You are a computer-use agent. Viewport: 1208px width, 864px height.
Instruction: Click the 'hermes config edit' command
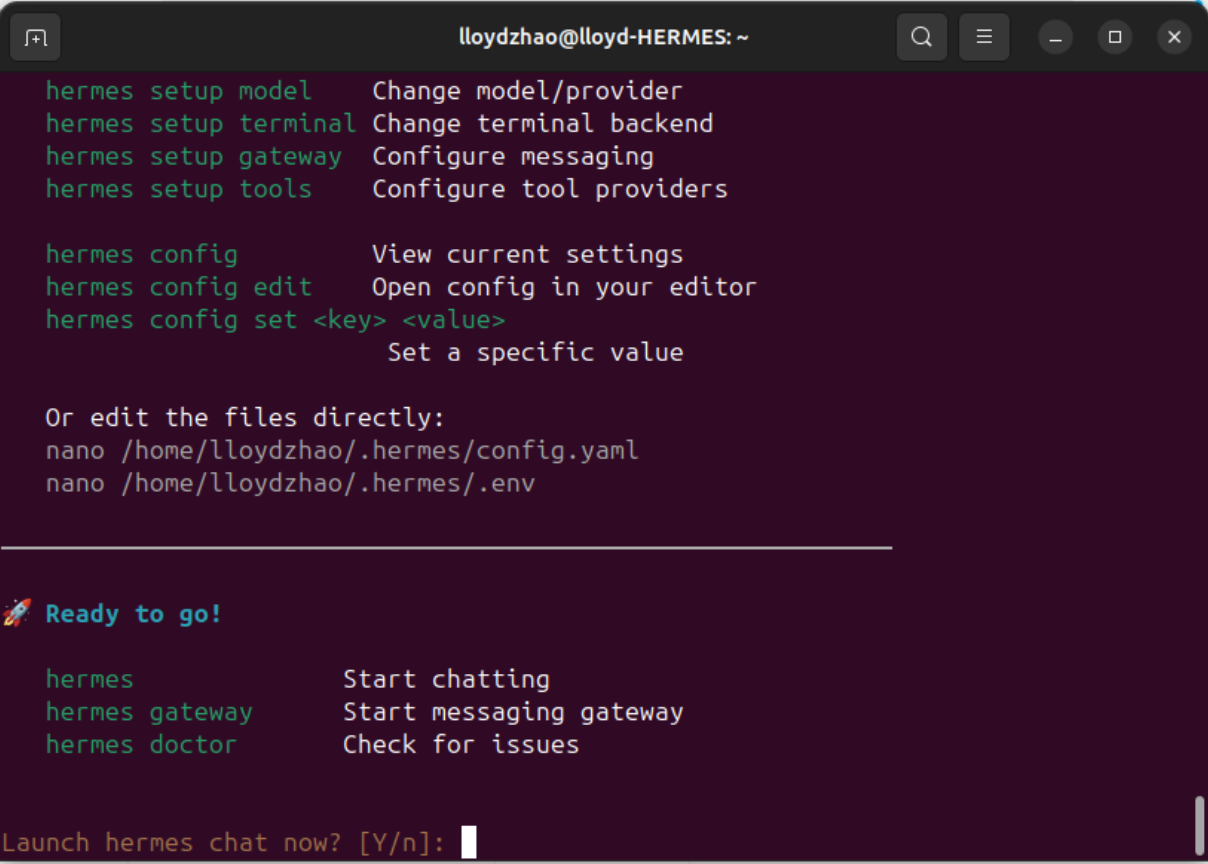tap(178, 287)
